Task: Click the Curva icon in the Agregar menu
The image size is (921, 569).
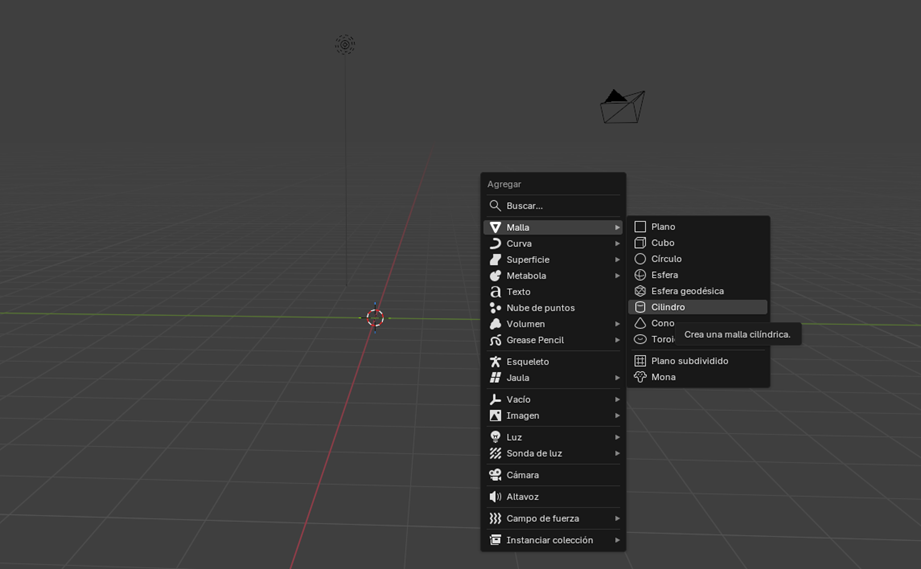Action: click(495, 243)
